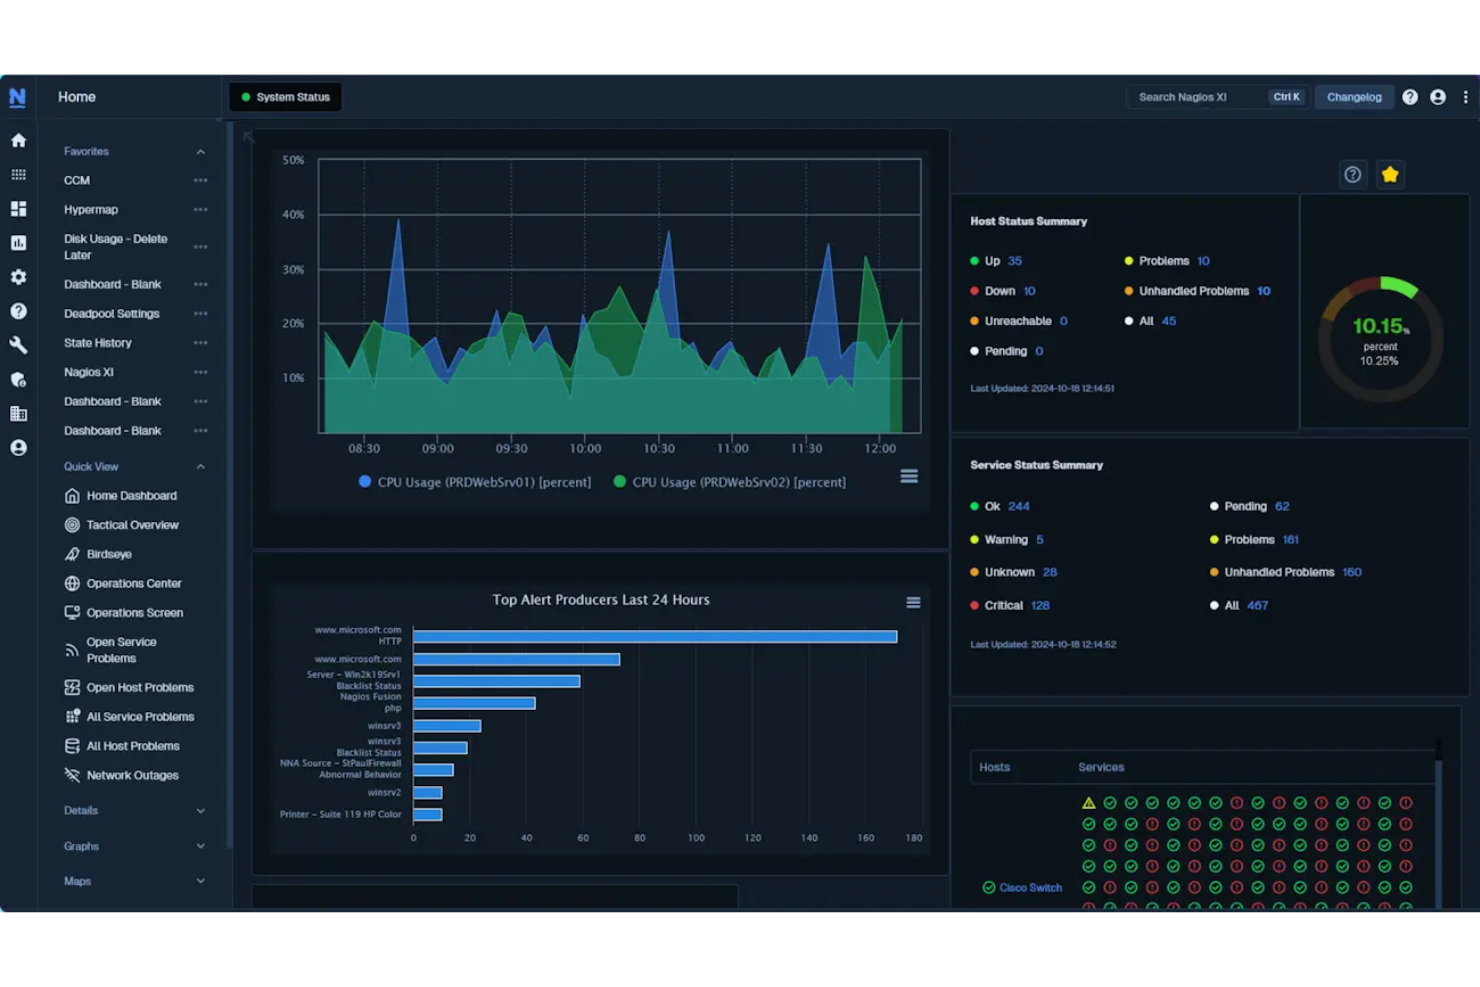Viewport: 1480px width, 987px height.
Task: Open the CPU graph hamburger menu
Action: [908, 476]
